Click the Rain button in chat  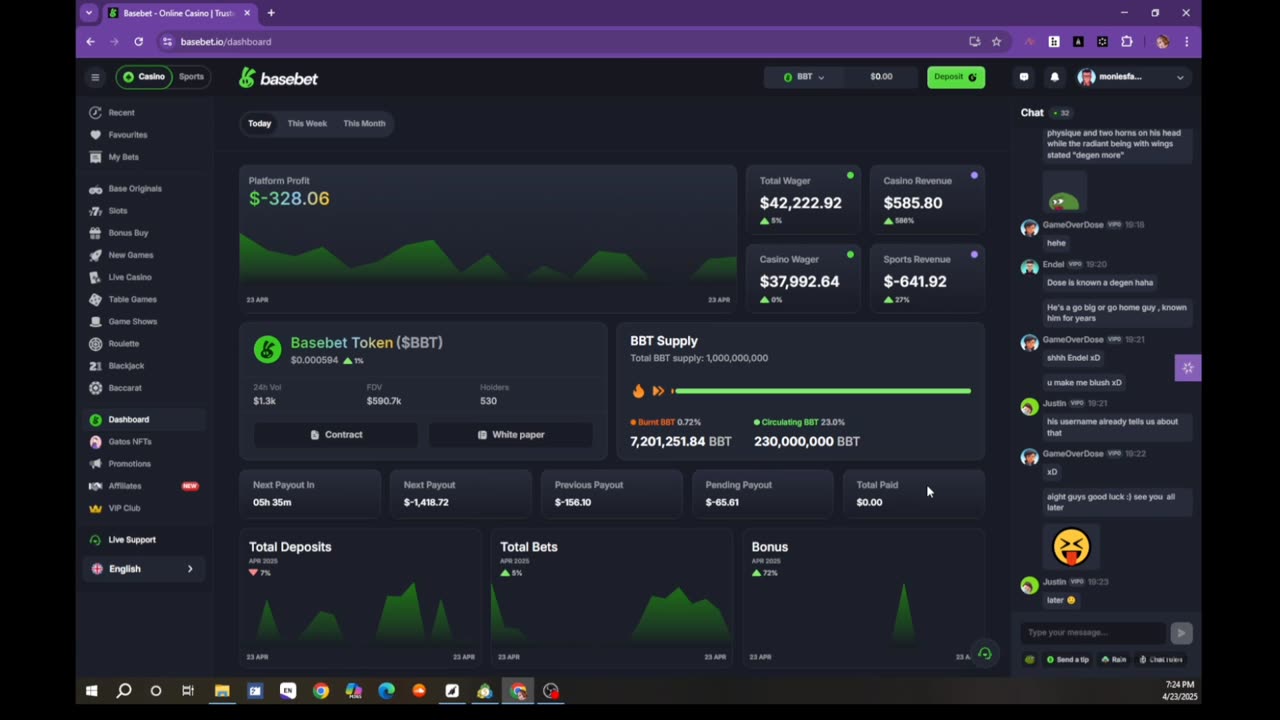[x=1114, y=660]
